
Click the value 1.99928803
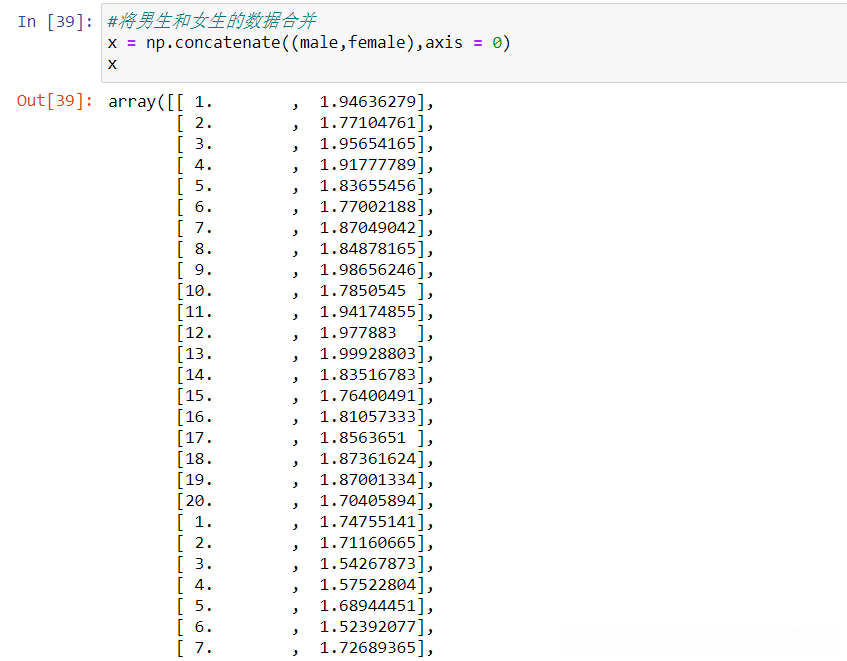click(368, 354)
